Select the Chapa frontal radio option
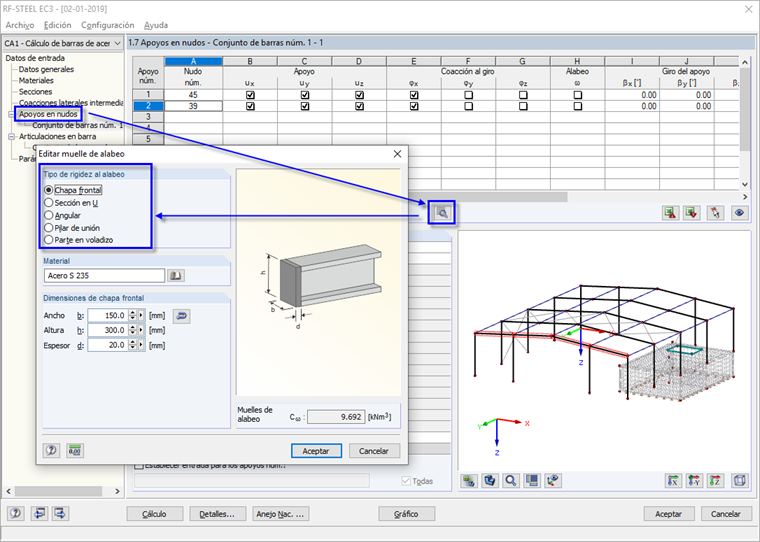Viewport: 760px width, 542px height. (x=48, y=190)
